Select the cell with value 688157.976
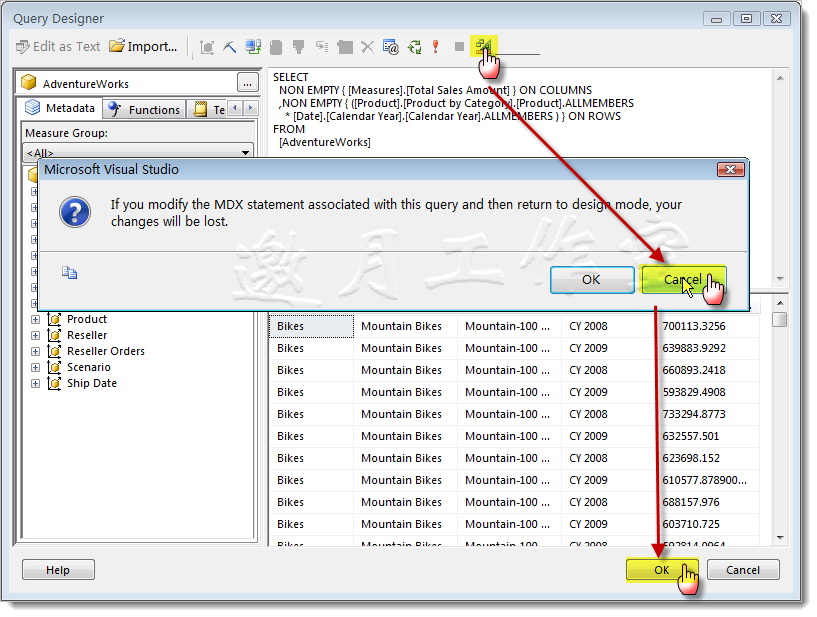The image size is (817, 617). 707,502
